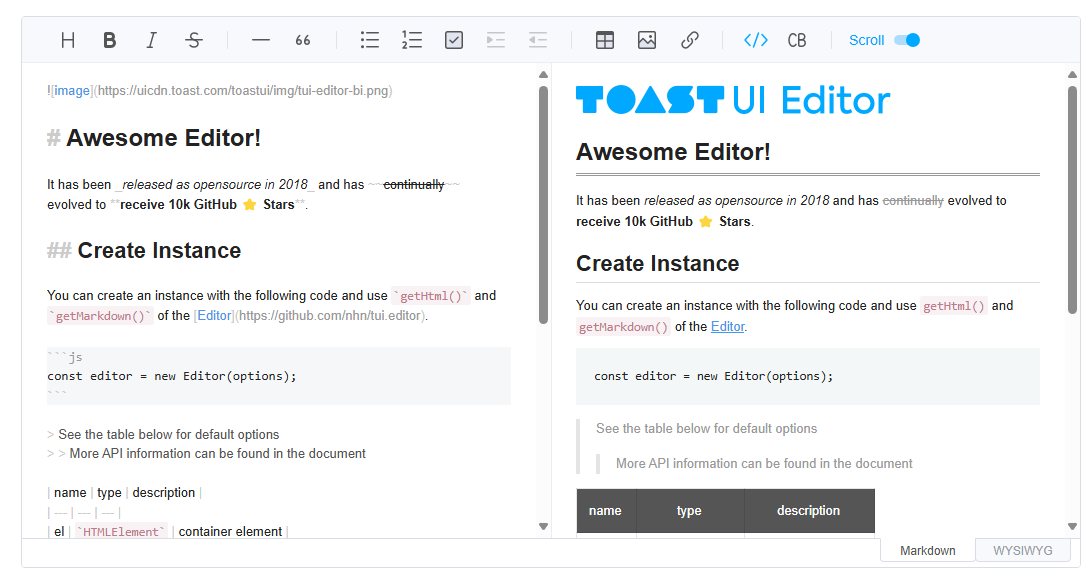
Task: Click the indent button
Action: [x=496, y=40]
